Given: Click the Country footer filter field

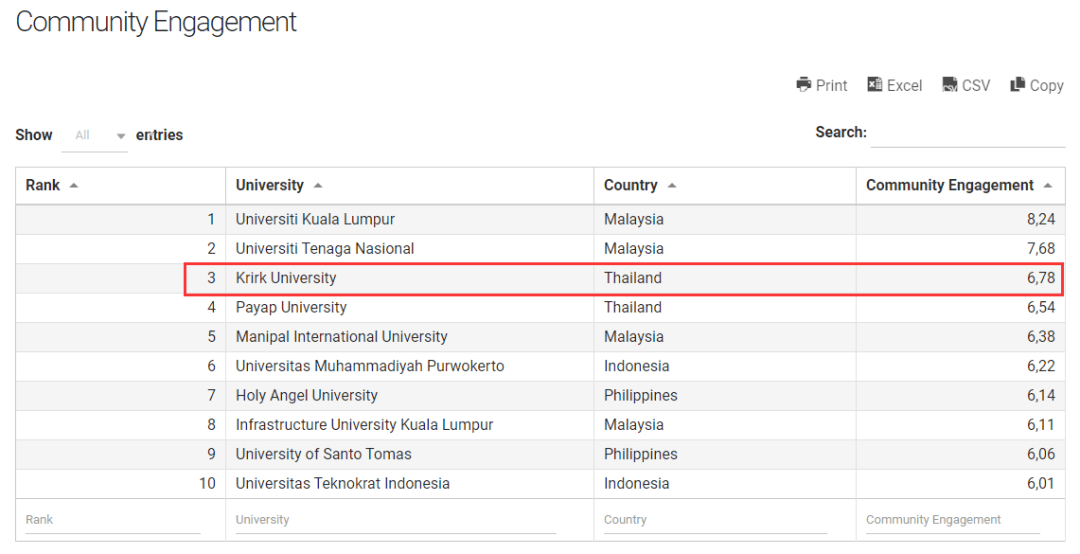Looking at the screenshot, I should tap(720, 520).
